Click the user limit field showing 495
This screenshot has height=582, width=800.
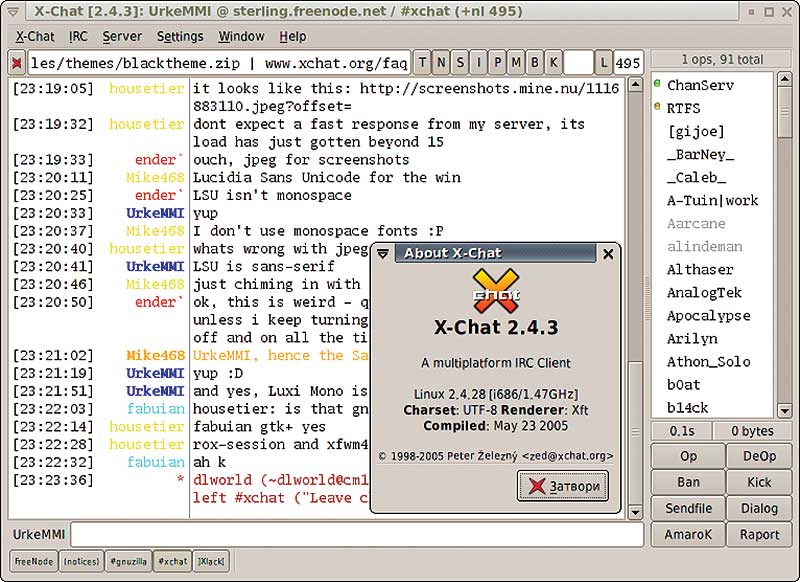pyautogui.click(x=628, y=63)
